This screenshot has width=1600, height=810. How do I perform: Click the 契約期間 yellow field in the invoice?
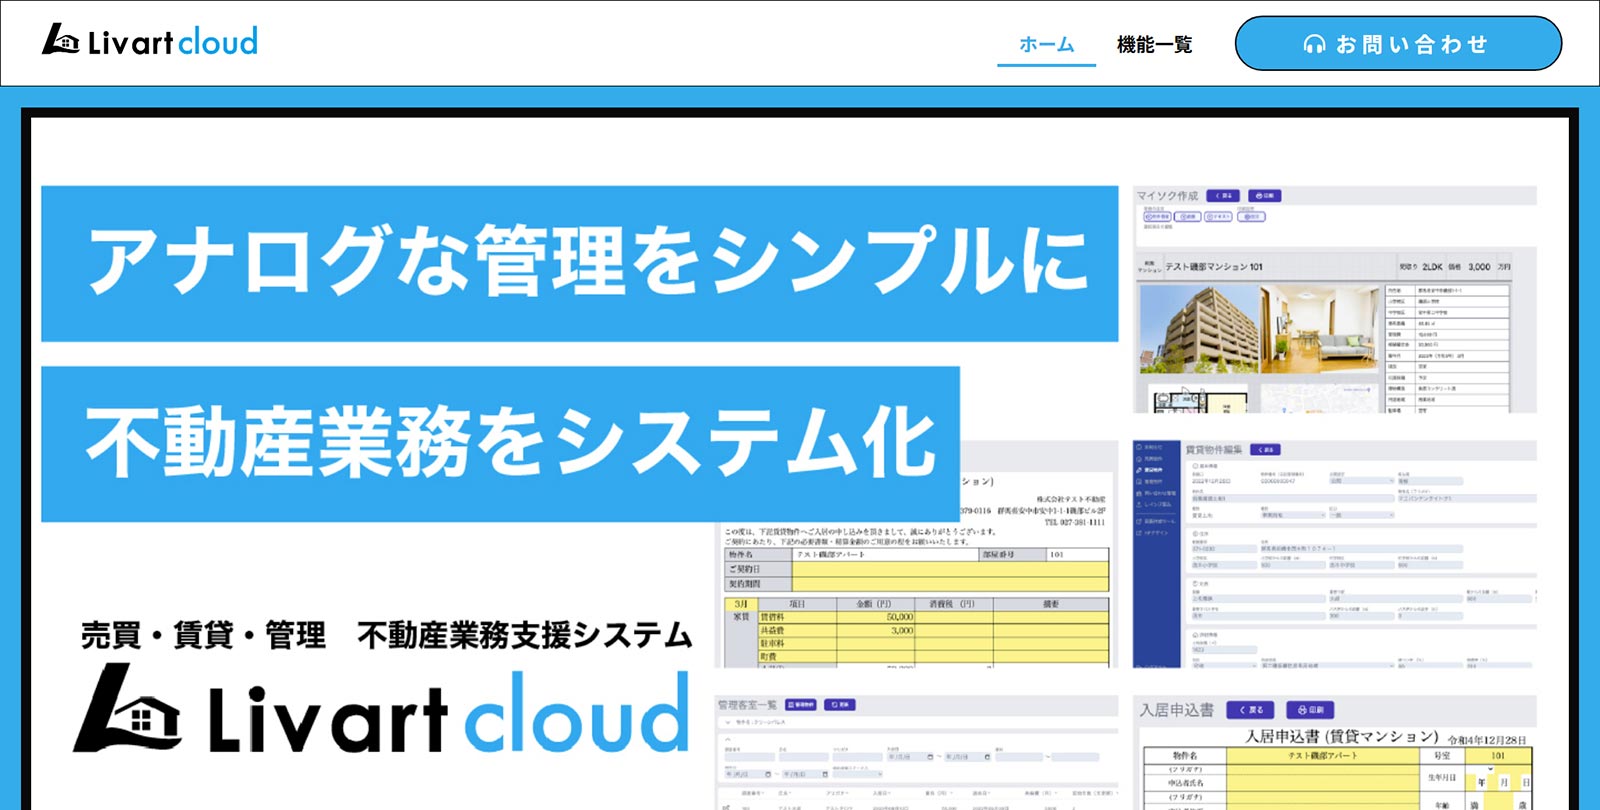tap(950, 583)
